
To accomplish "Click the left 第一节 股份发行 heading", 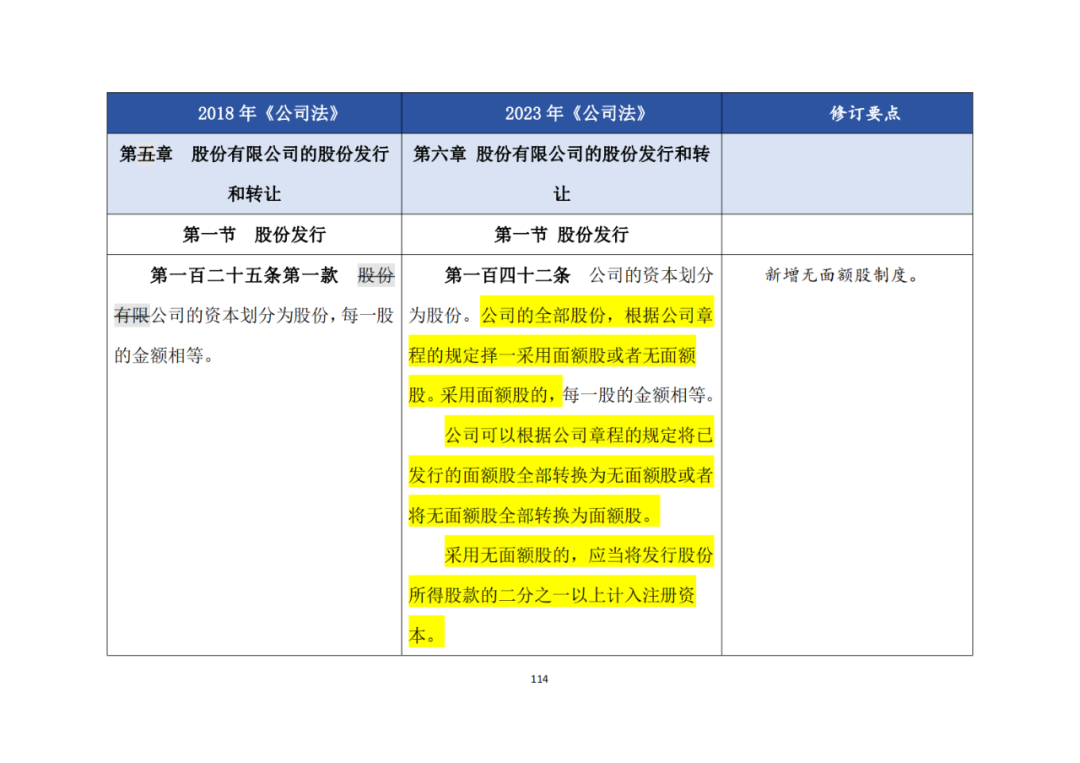I will 254,235.
